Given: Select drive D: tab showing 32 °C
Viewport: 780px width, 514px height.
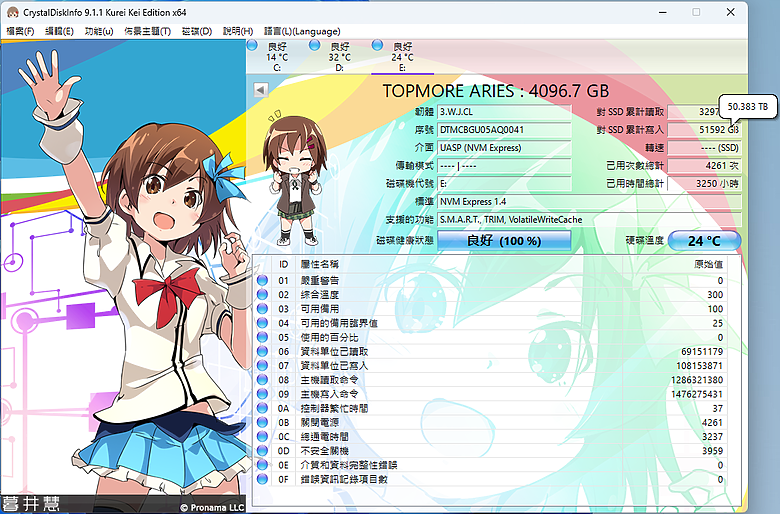Looking at the screenshot, I should tap(340, 57).
